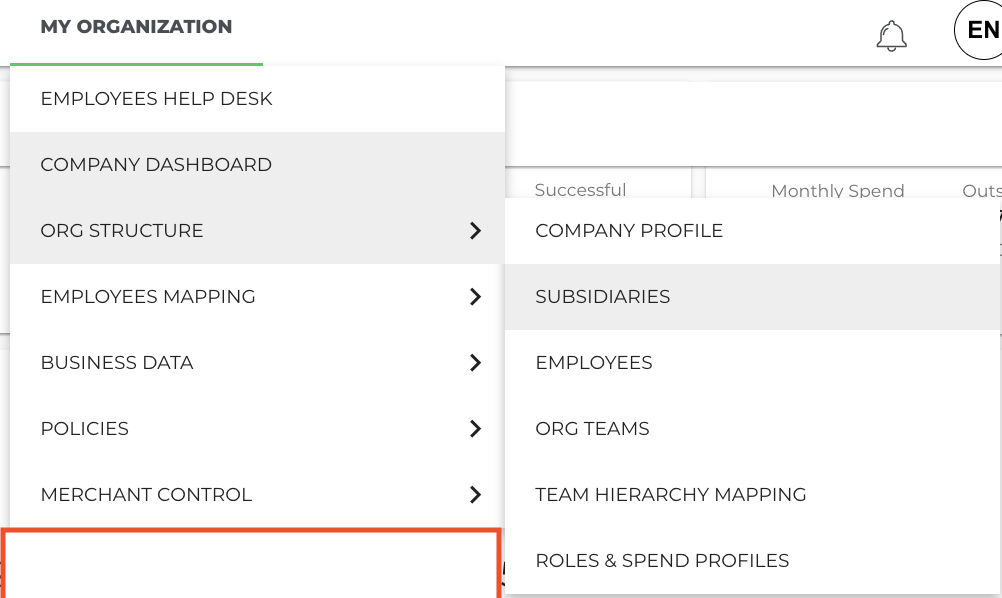
Task: Open the notifications bell icon
Action: 891,36
